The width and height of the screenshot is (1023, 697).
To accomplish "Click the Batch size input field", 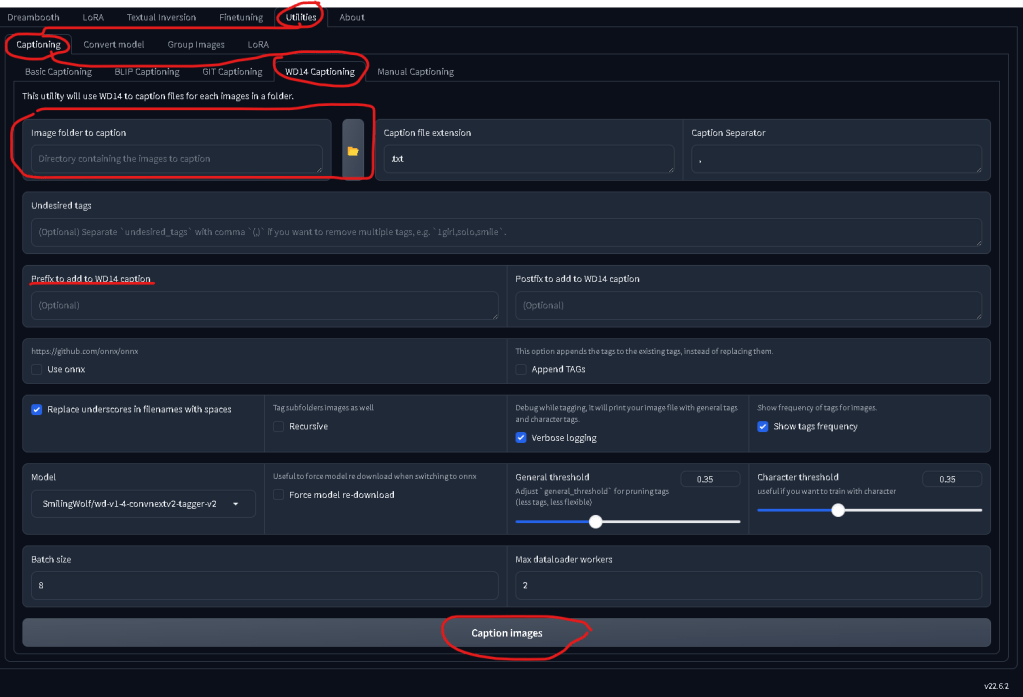I will [264, 585].
